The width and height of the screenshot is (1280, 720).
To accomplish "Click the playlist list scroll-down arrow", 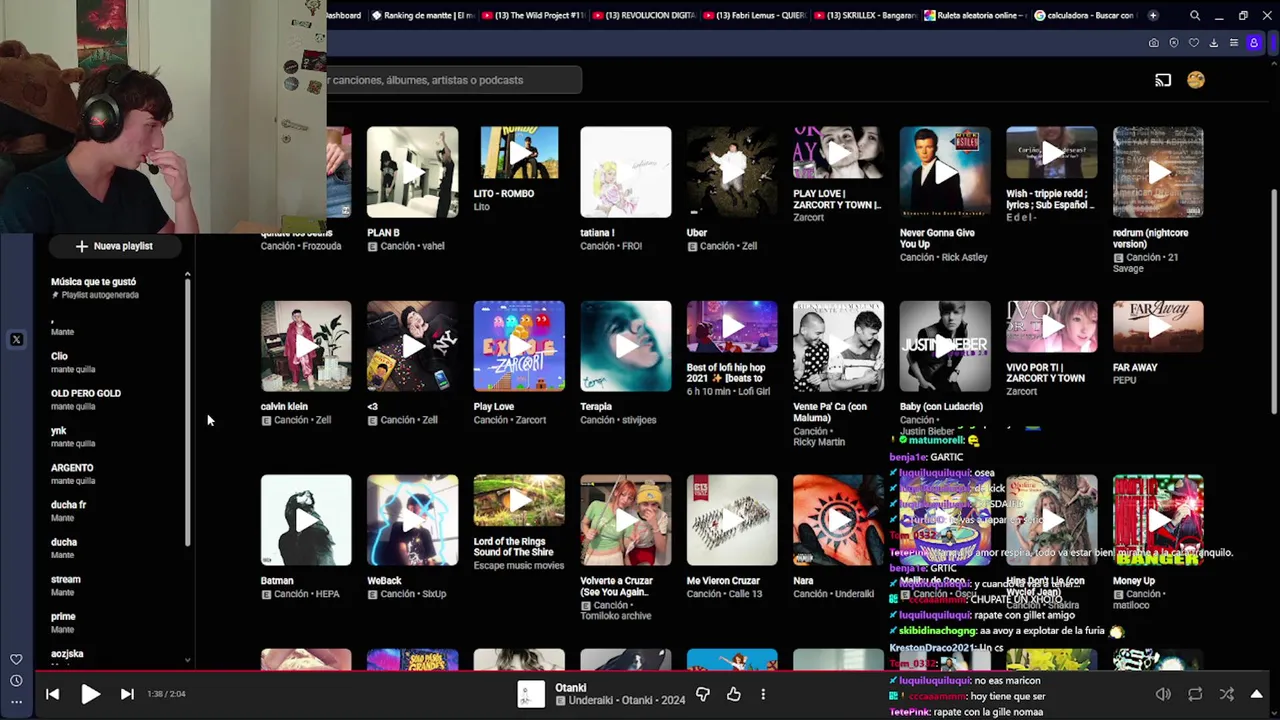I will [187, 660].
